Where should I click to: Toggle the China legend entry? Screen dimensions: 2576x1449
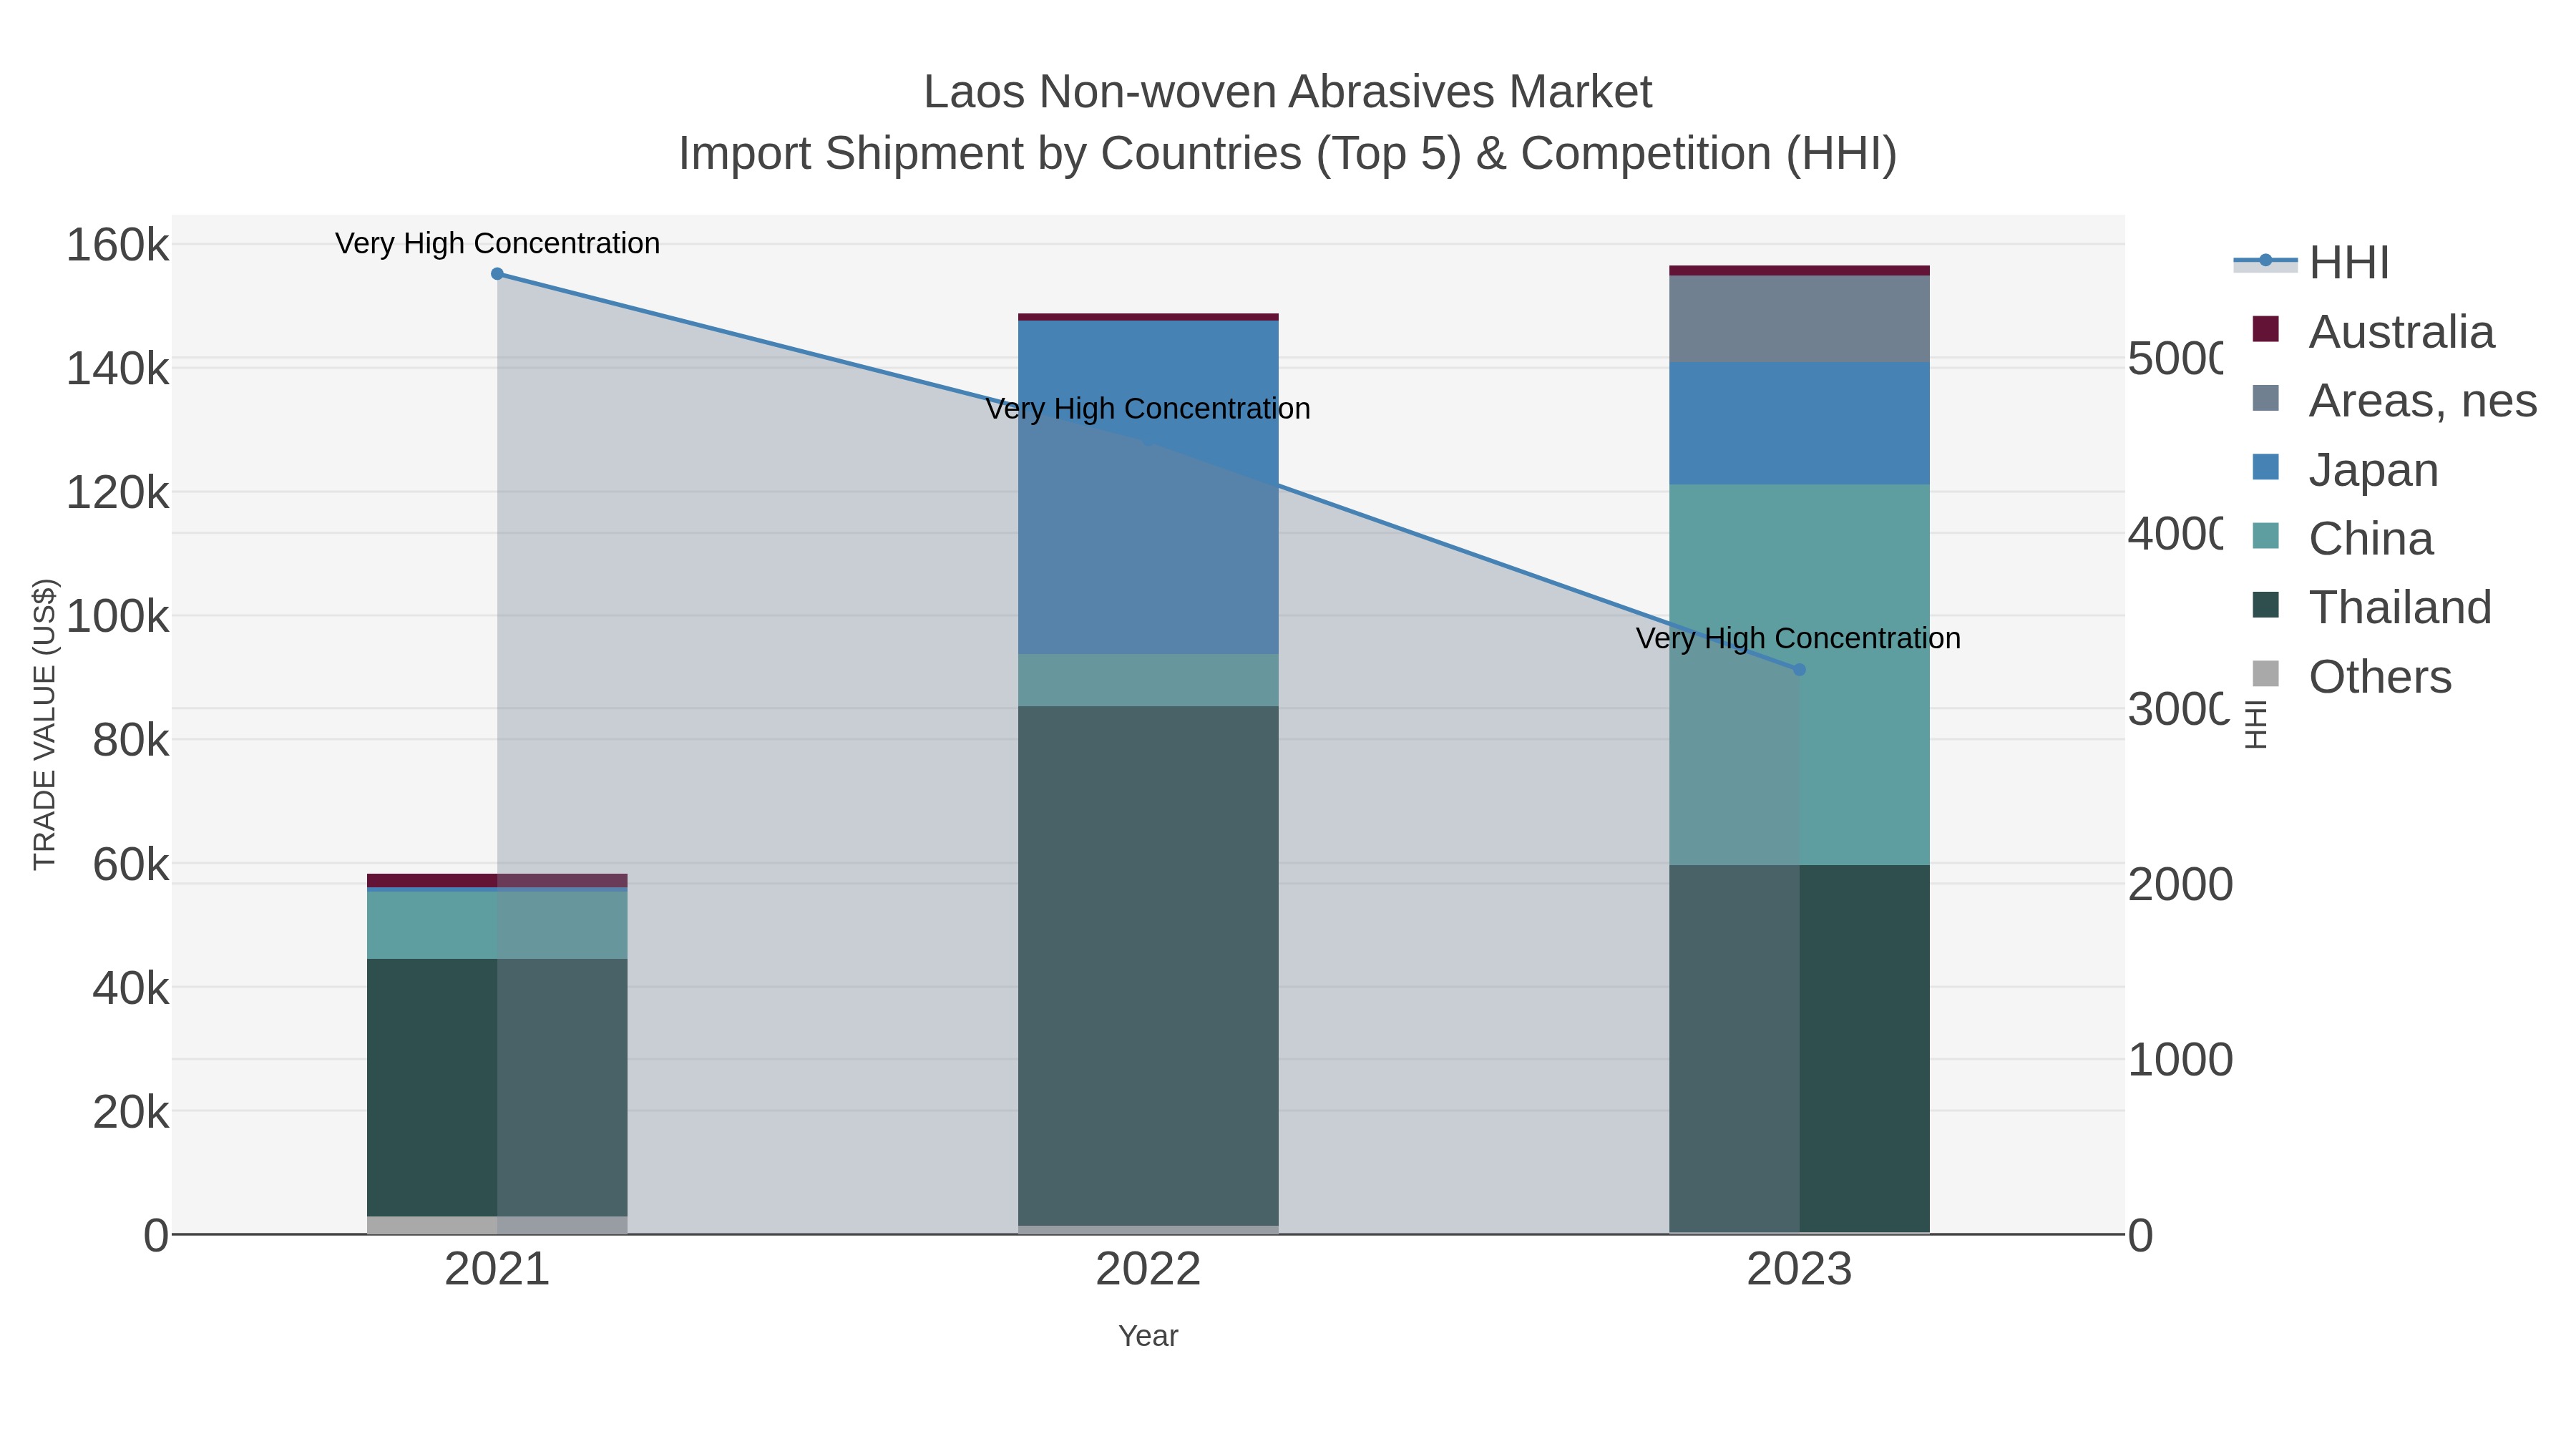tap(2342, 538)
